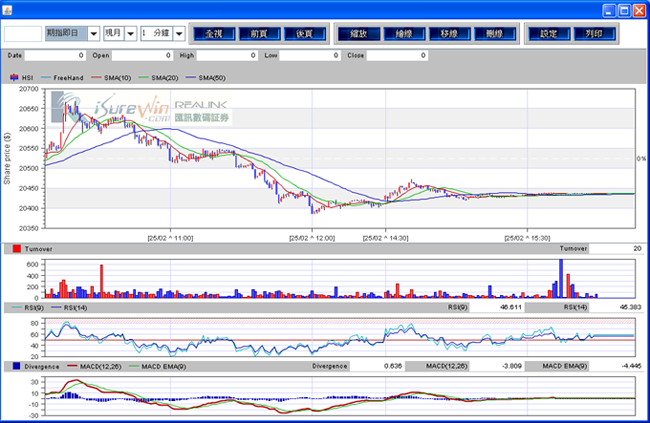Choose the 移線 move line button
This screenshot has height=423, width=650.
click(x=449, y=34)
